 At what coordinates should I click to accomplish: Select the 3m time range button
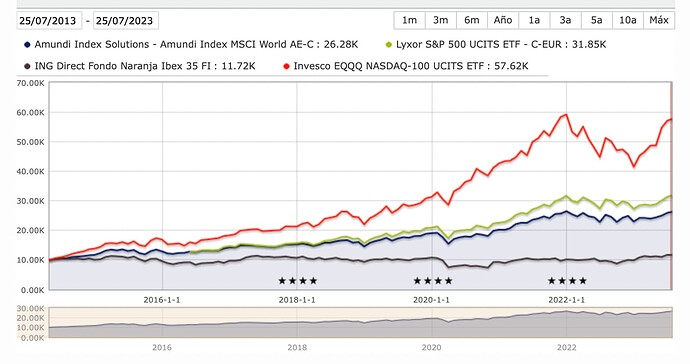click(440, 20)
